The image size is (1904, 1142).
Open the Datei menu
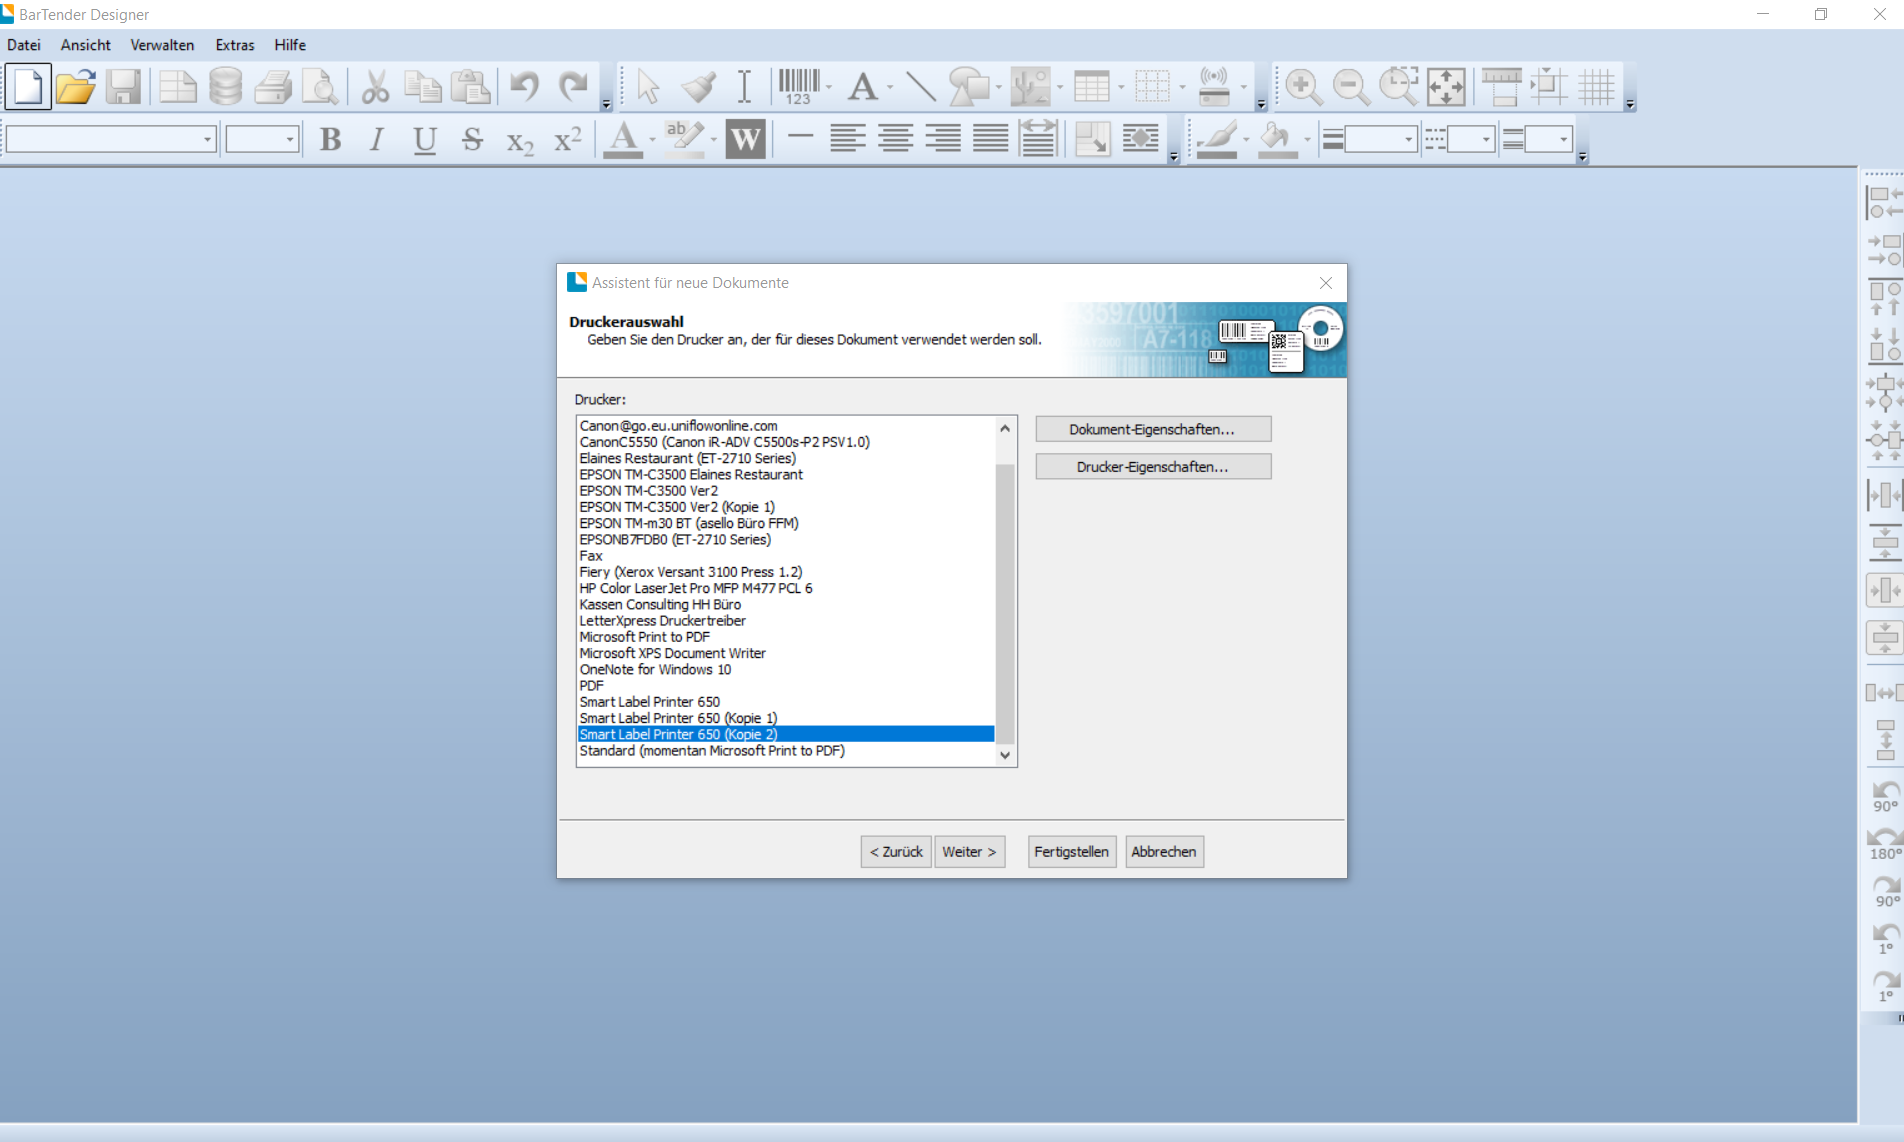[24, 45]
